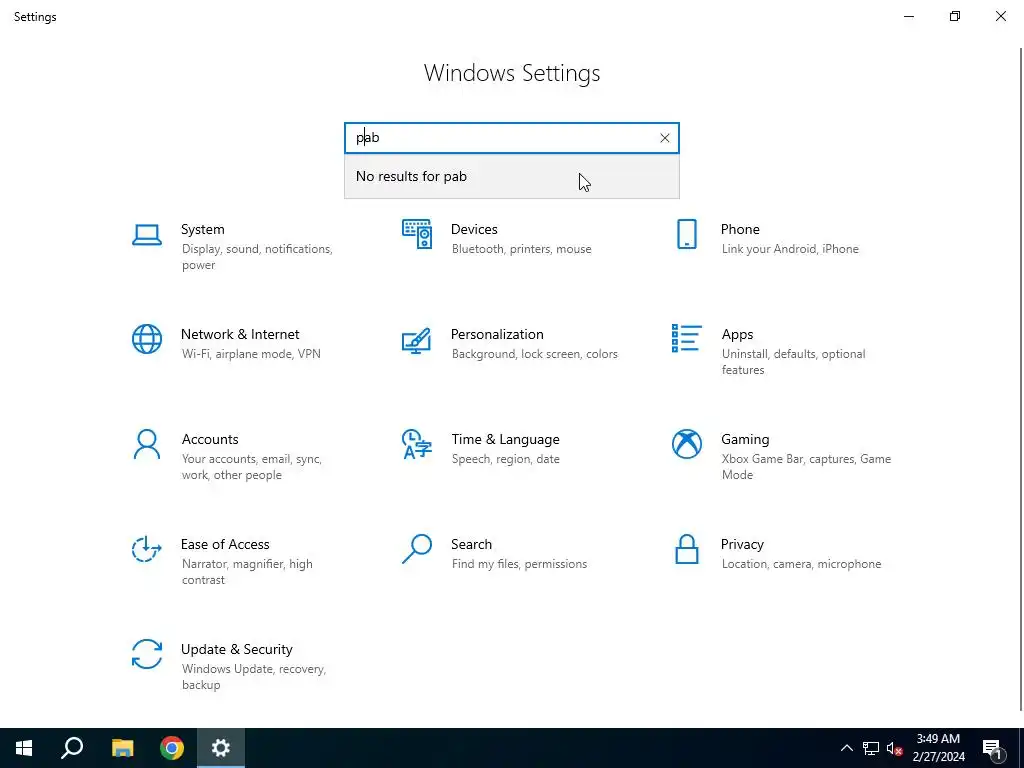Open the System settings title

[202, 229]
